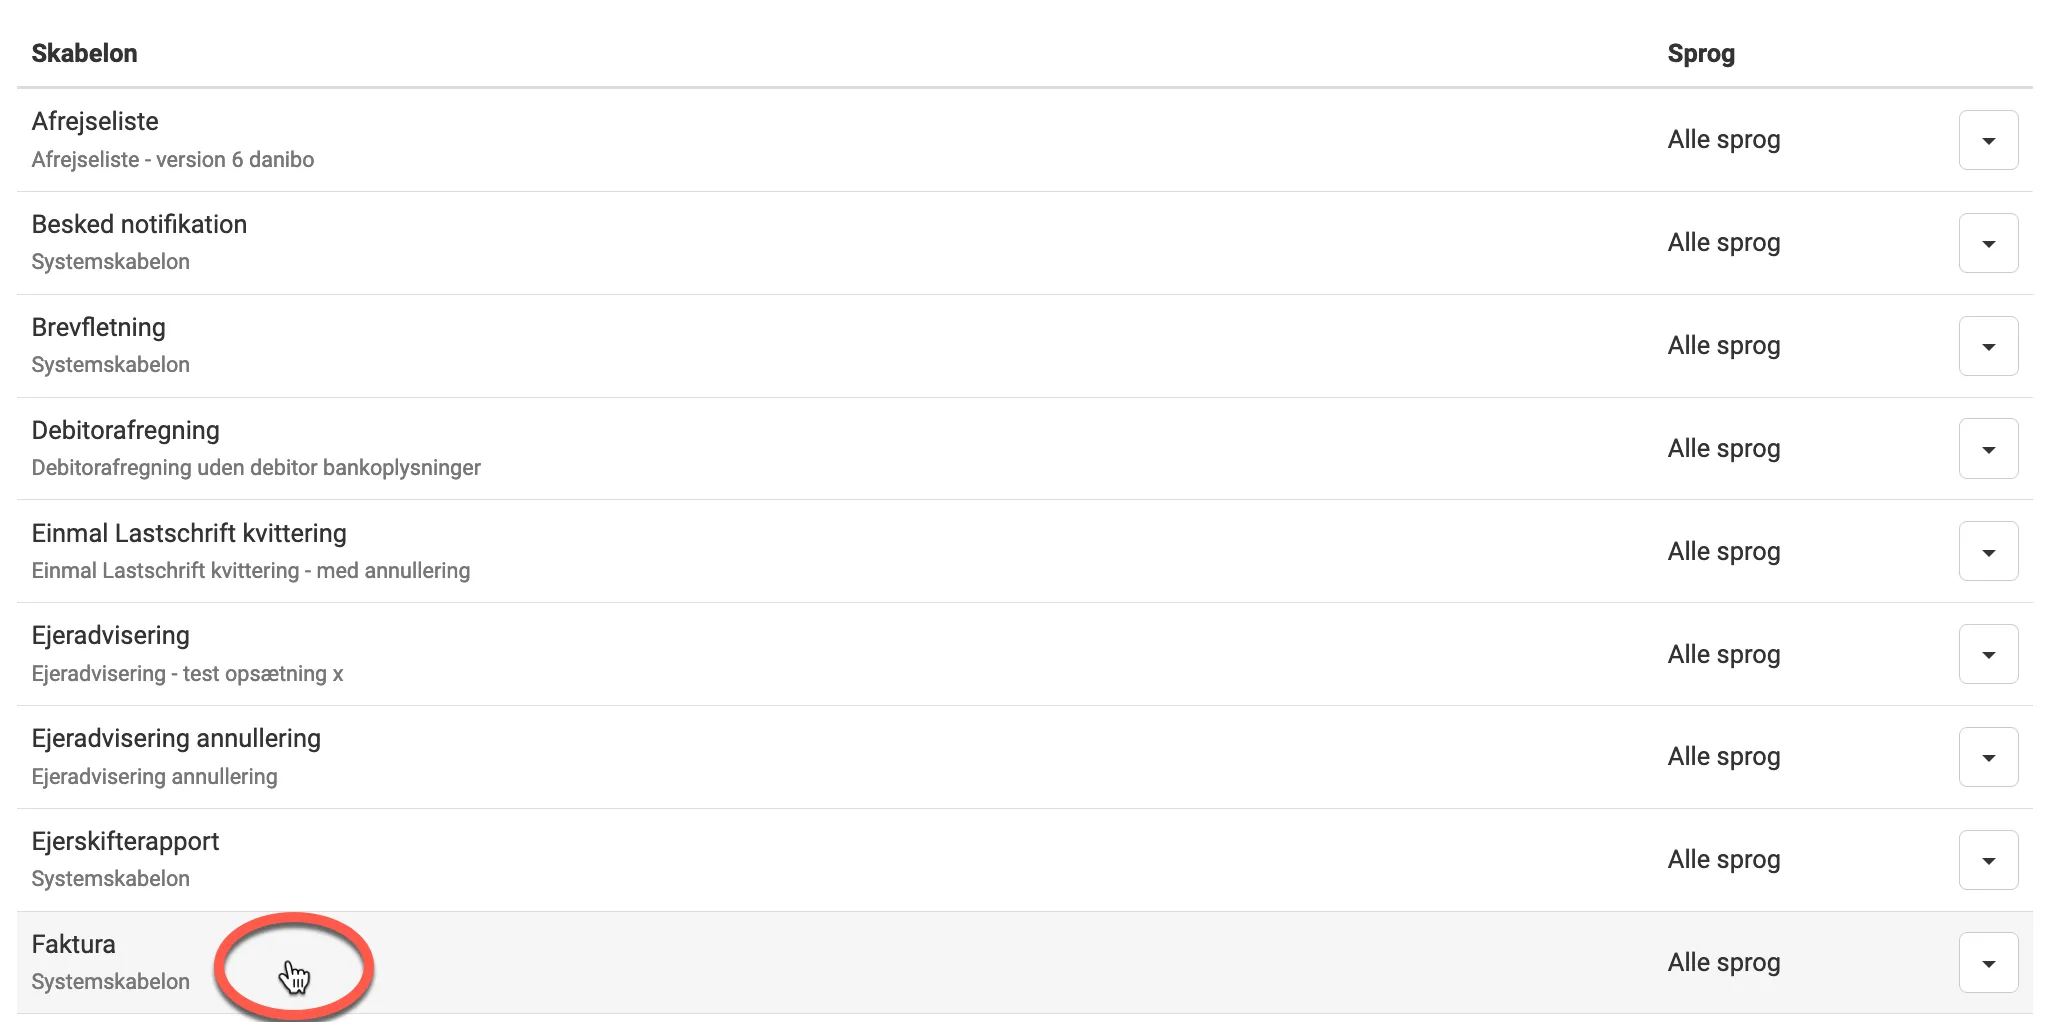Expand Einmal Lastschrift kvittering dropdown
Viewport: 2056px width, 1022px height.
coord(1987,552)
